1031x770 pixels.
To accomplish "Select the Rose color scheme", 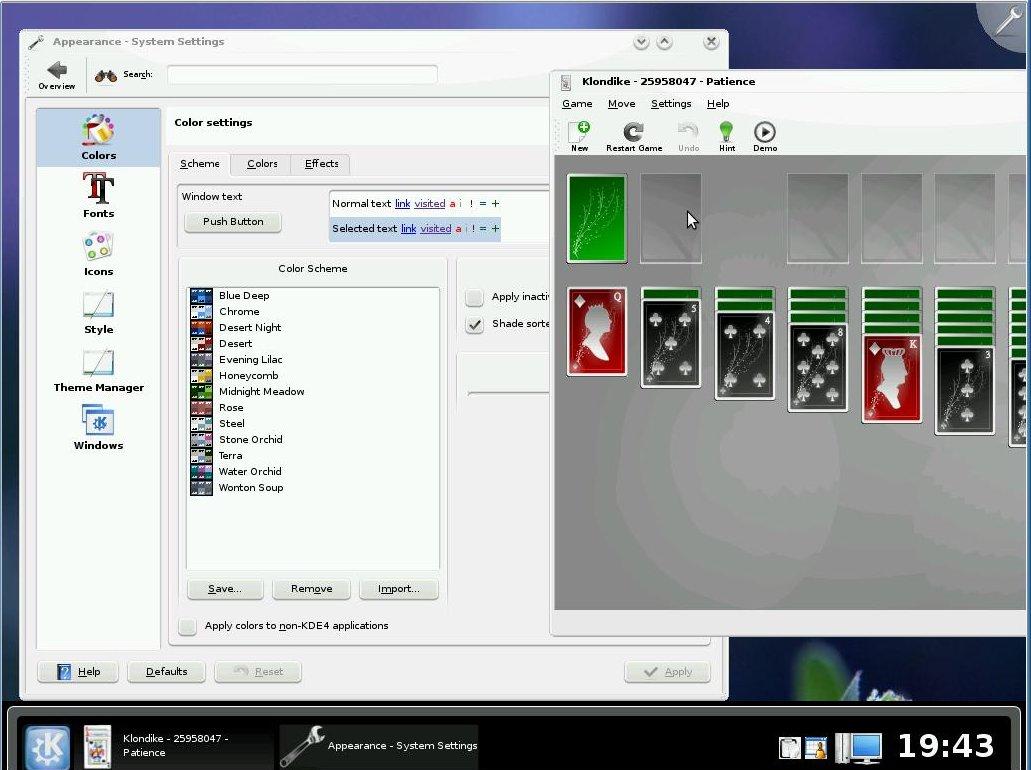I will pos(314,408).
